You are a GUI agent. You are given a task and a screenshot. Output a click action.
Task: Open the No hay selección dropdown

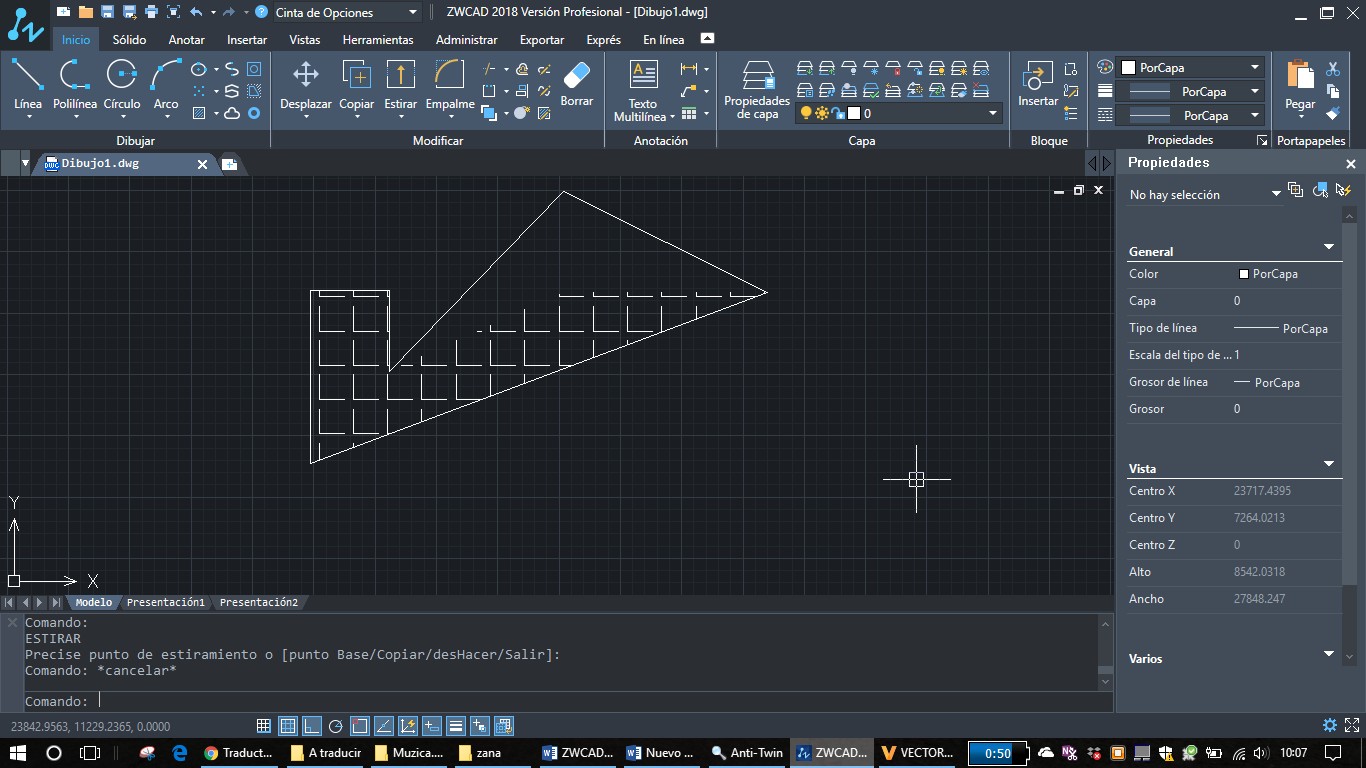click(1276, 194)
